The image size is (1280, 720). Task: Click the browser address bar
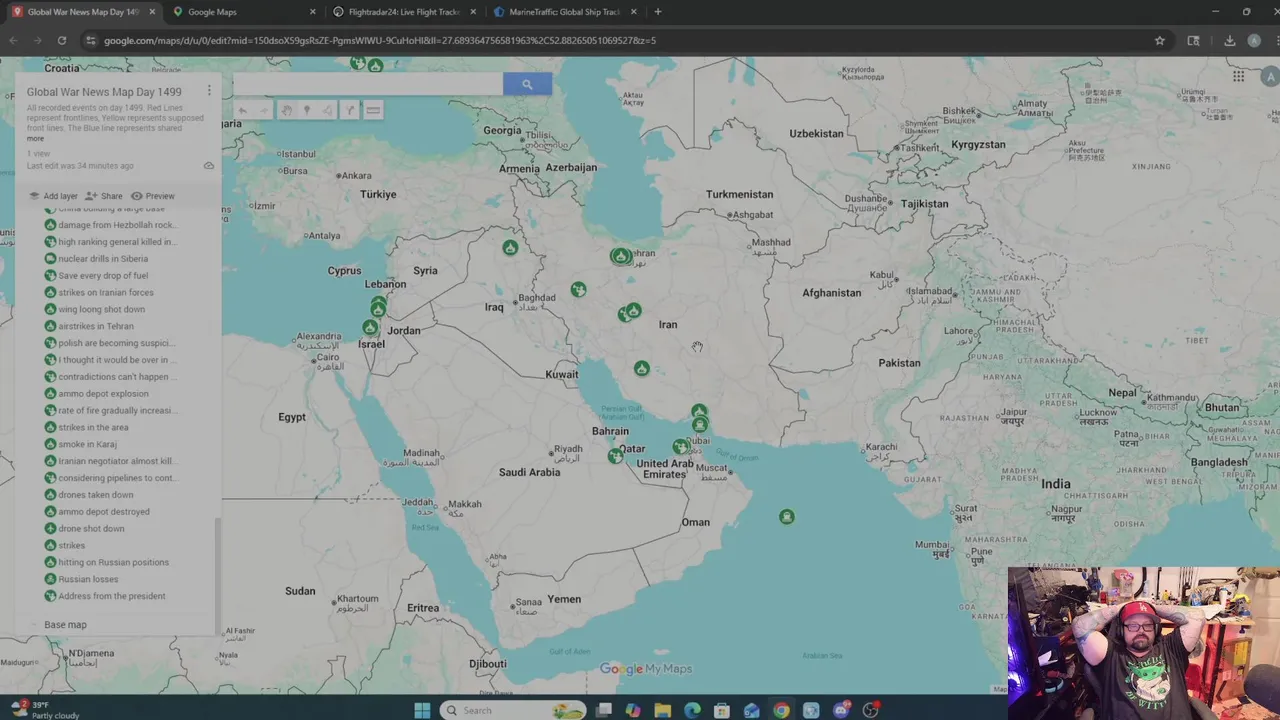pyautogui.click(x=620, y=40)
